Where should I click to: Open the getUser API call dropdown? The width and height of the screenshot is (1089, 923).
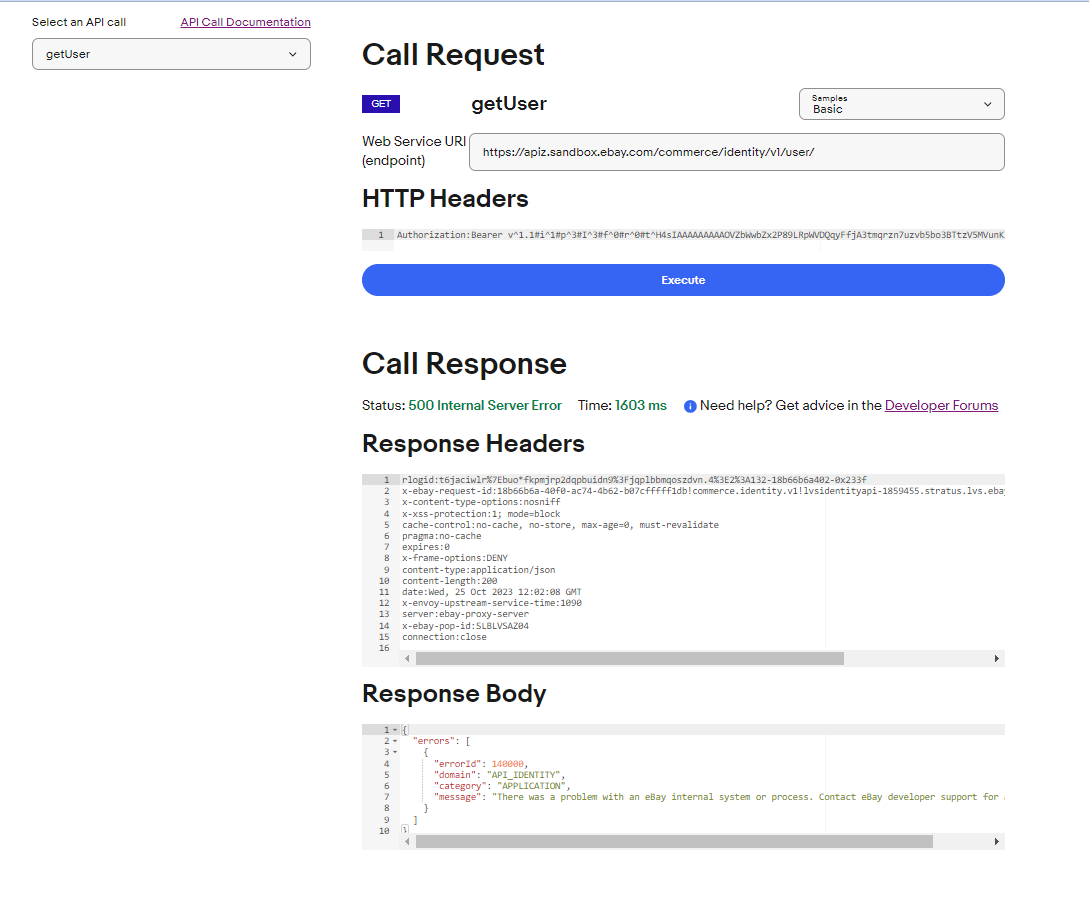[x=171, y=54]
